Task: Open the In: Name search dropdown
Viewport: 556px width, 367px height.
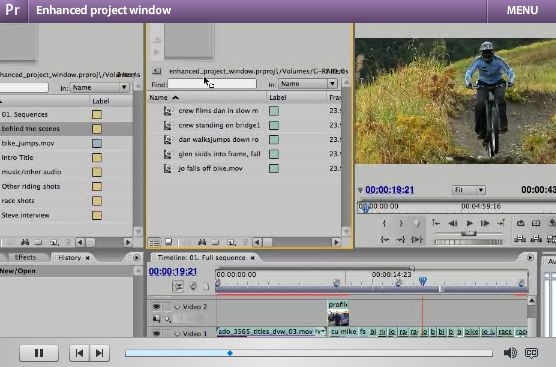Action: [307, 84]
